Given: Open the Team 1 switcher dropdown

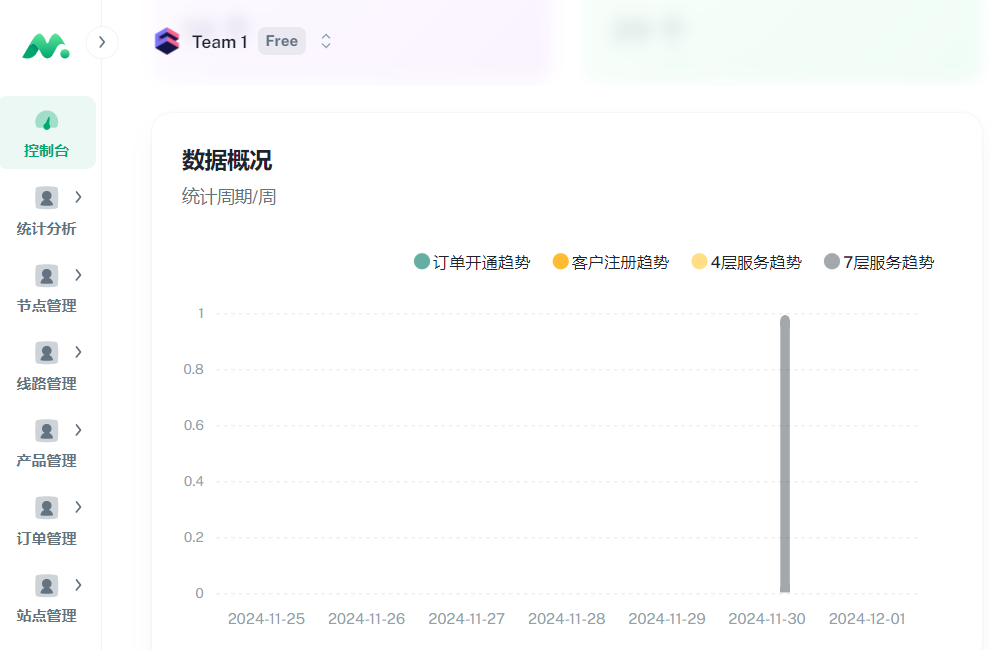Looking at the screenshot, I should [x=326, y=41].
